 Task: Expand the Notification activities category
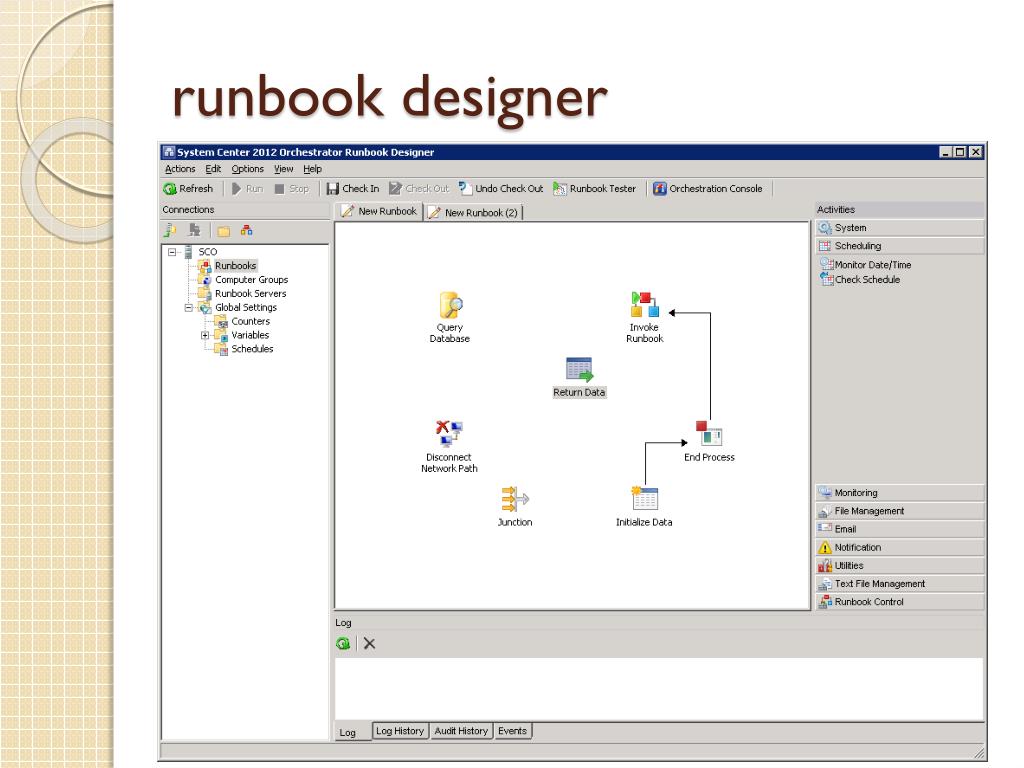(x=900, y=548)
